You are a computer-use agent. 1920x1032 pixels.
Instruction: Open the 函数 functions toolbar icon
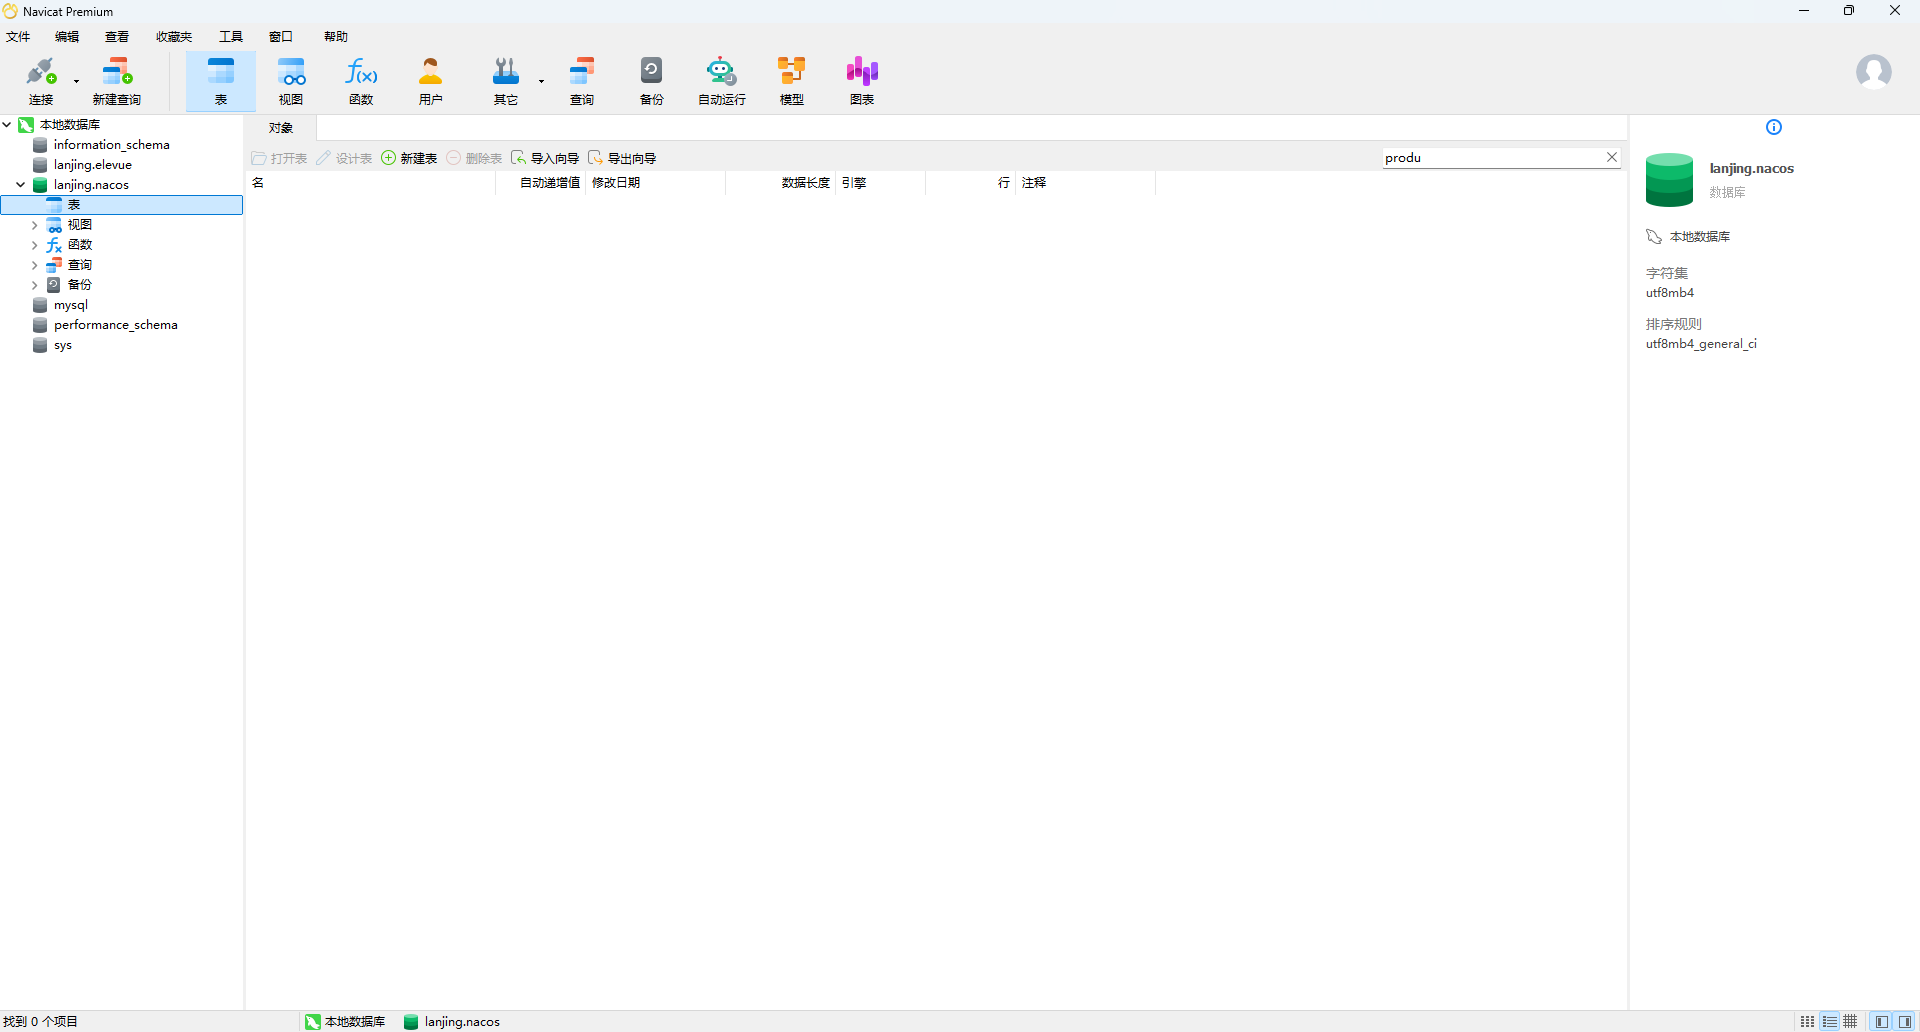361,81
